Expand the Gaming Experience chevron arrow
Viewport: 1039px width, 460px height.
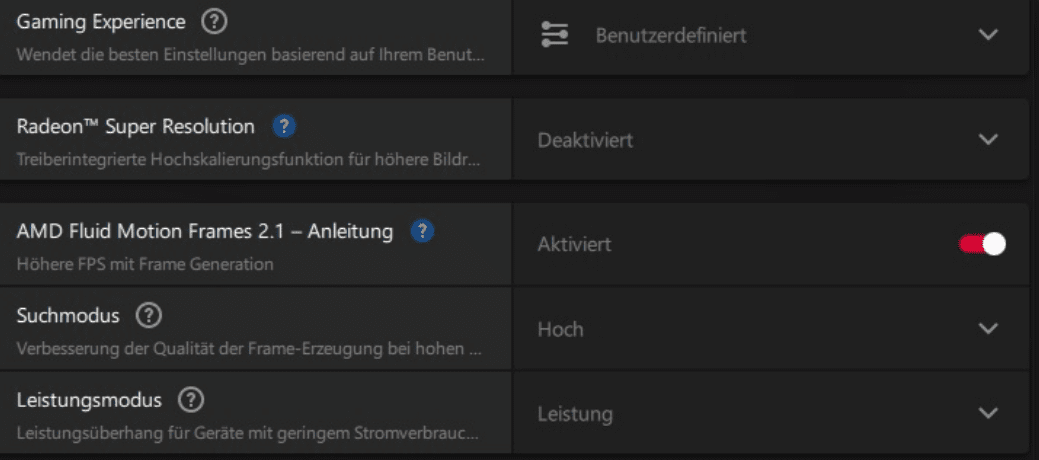coord(988,35)
